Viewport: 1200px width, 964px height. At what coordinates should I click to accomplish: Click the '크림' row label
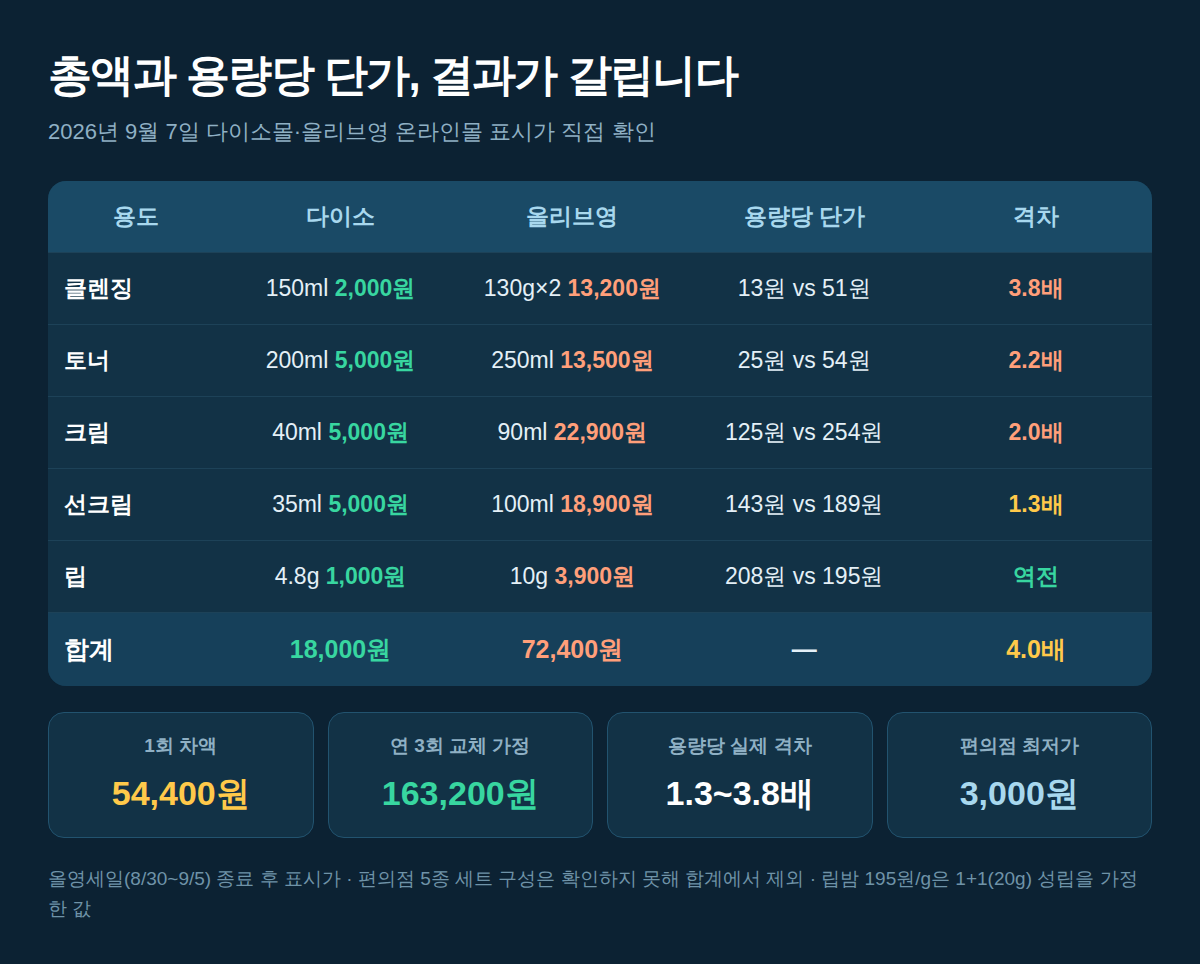(87, 433)
